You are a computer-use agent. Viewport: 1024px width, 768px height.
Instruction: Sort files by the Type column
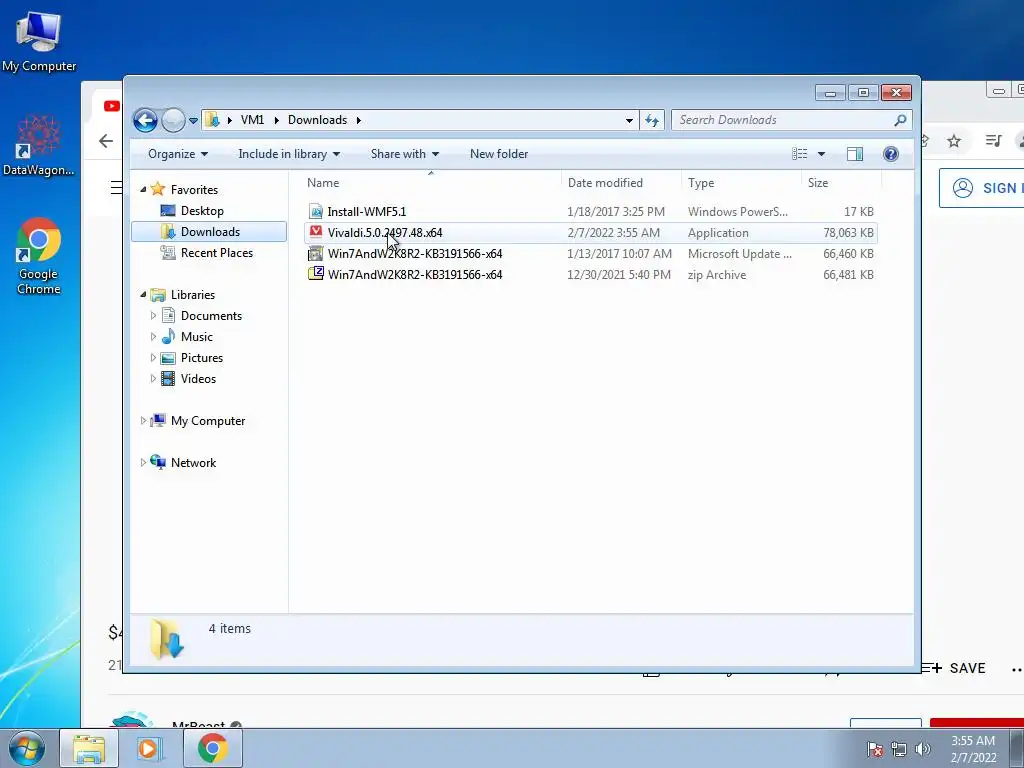[x=741, y=183]
